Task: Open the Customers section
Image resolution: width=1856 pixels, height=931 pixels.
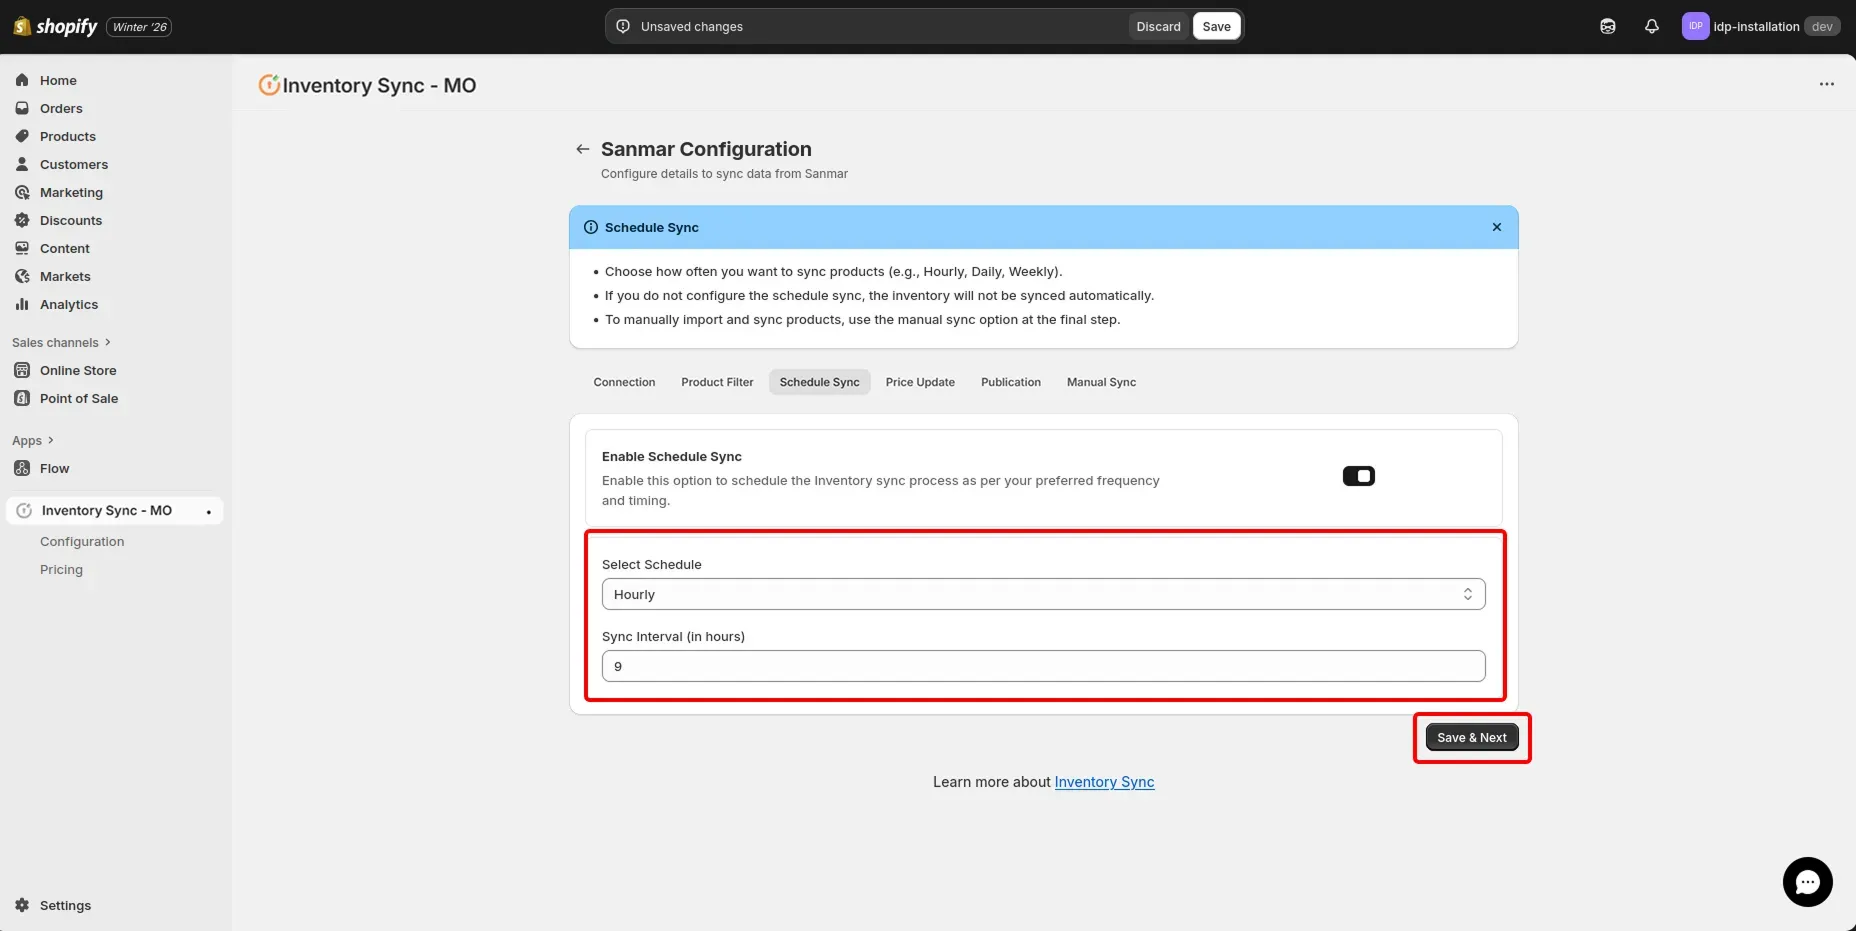Action: tap(73, 164)
